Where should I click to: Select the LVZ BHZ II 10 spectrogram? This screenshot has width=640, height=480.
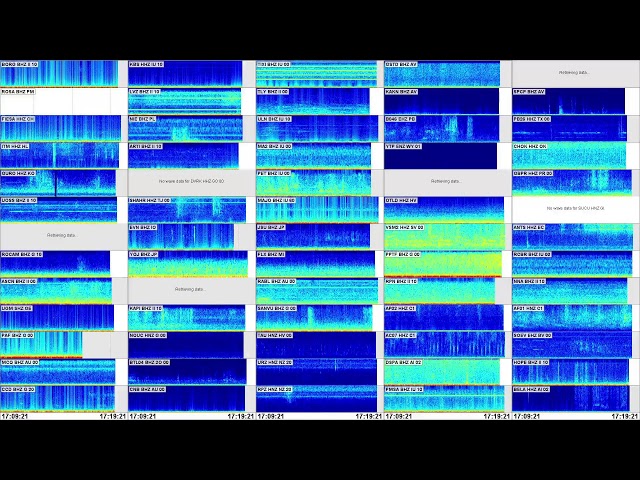(184, 101)
